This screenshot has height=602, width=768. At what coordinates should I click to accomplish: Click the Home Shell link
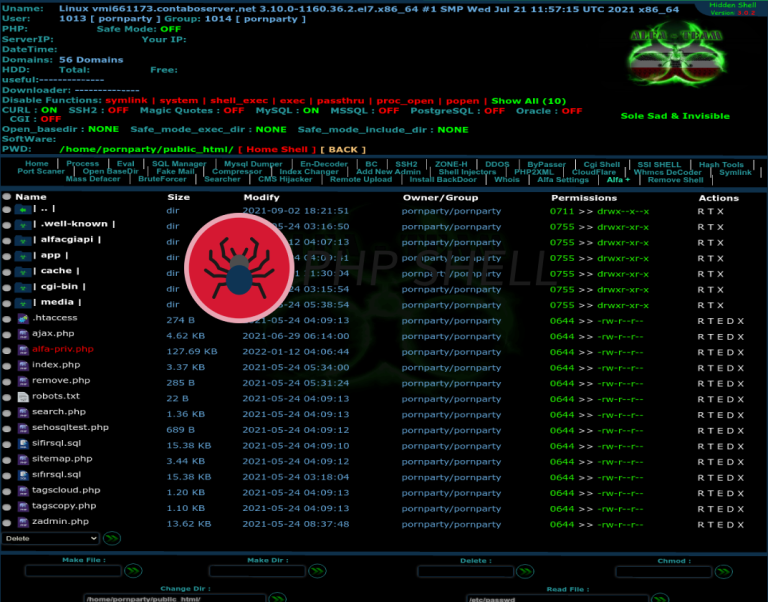(280, 149)
